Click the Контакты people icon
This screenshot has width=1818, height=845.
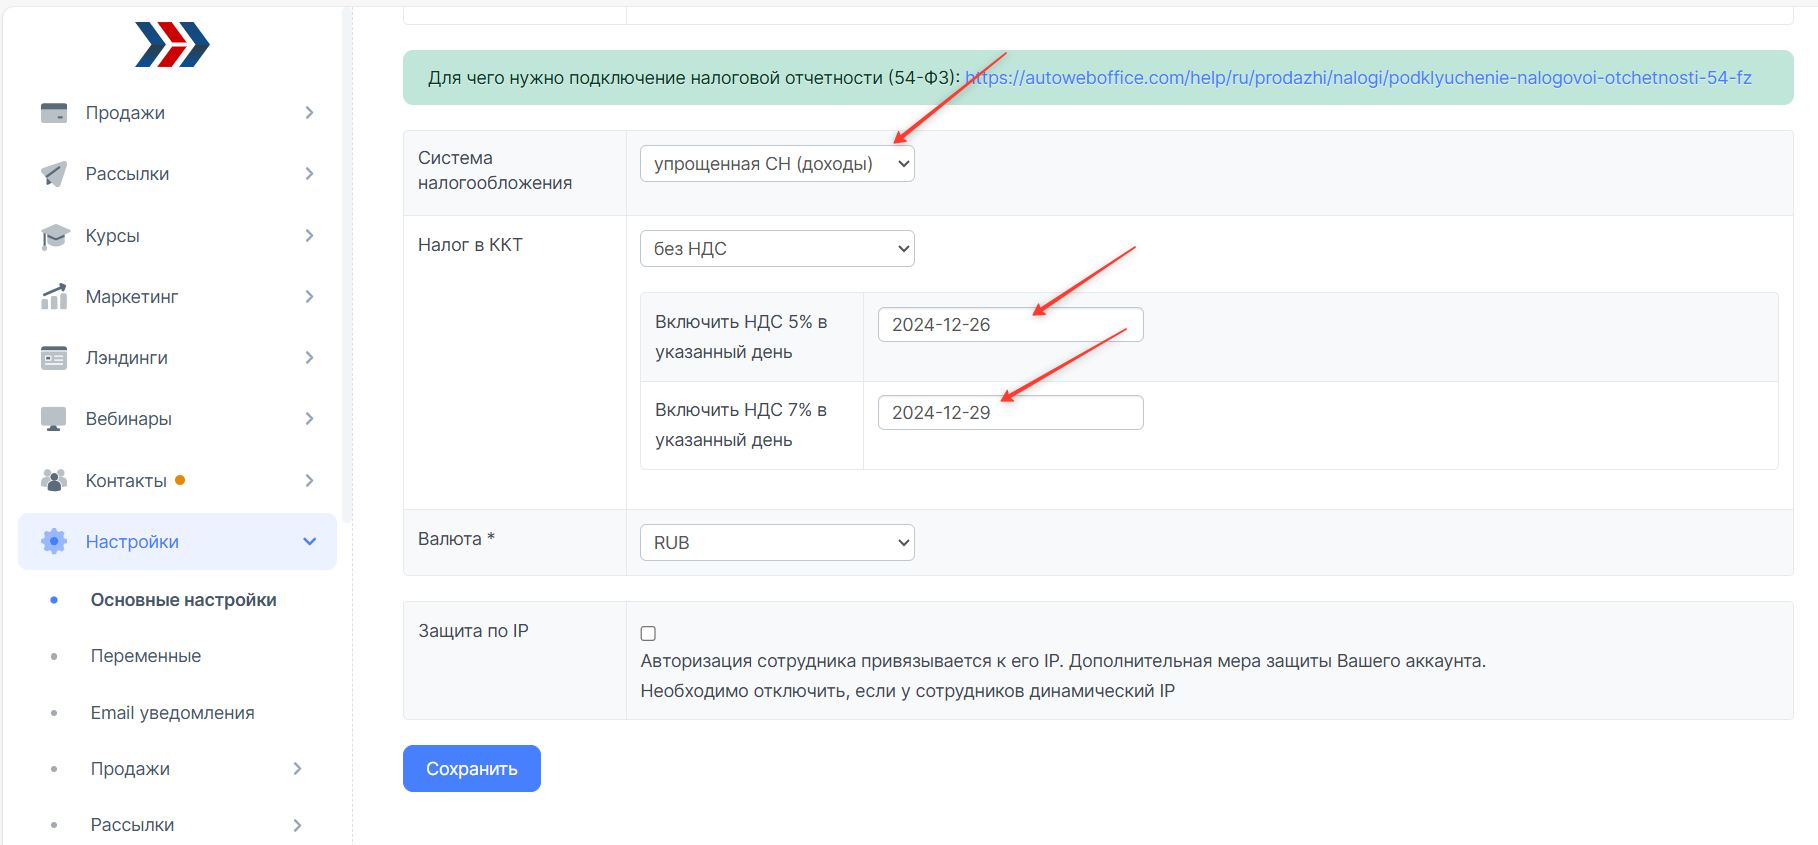coord(54,481)
